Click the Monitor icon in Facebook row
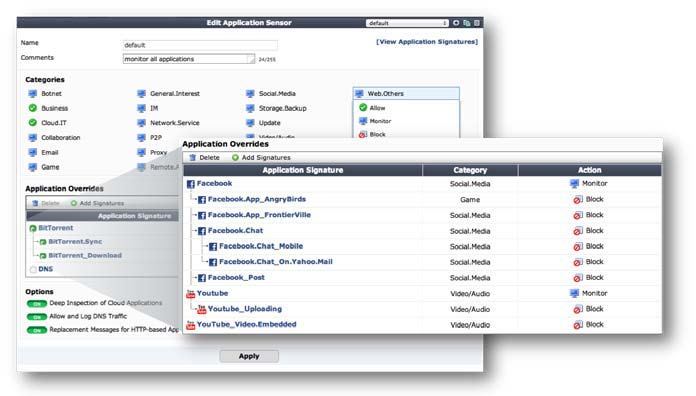The image size is (696, 396). point(574,183)
